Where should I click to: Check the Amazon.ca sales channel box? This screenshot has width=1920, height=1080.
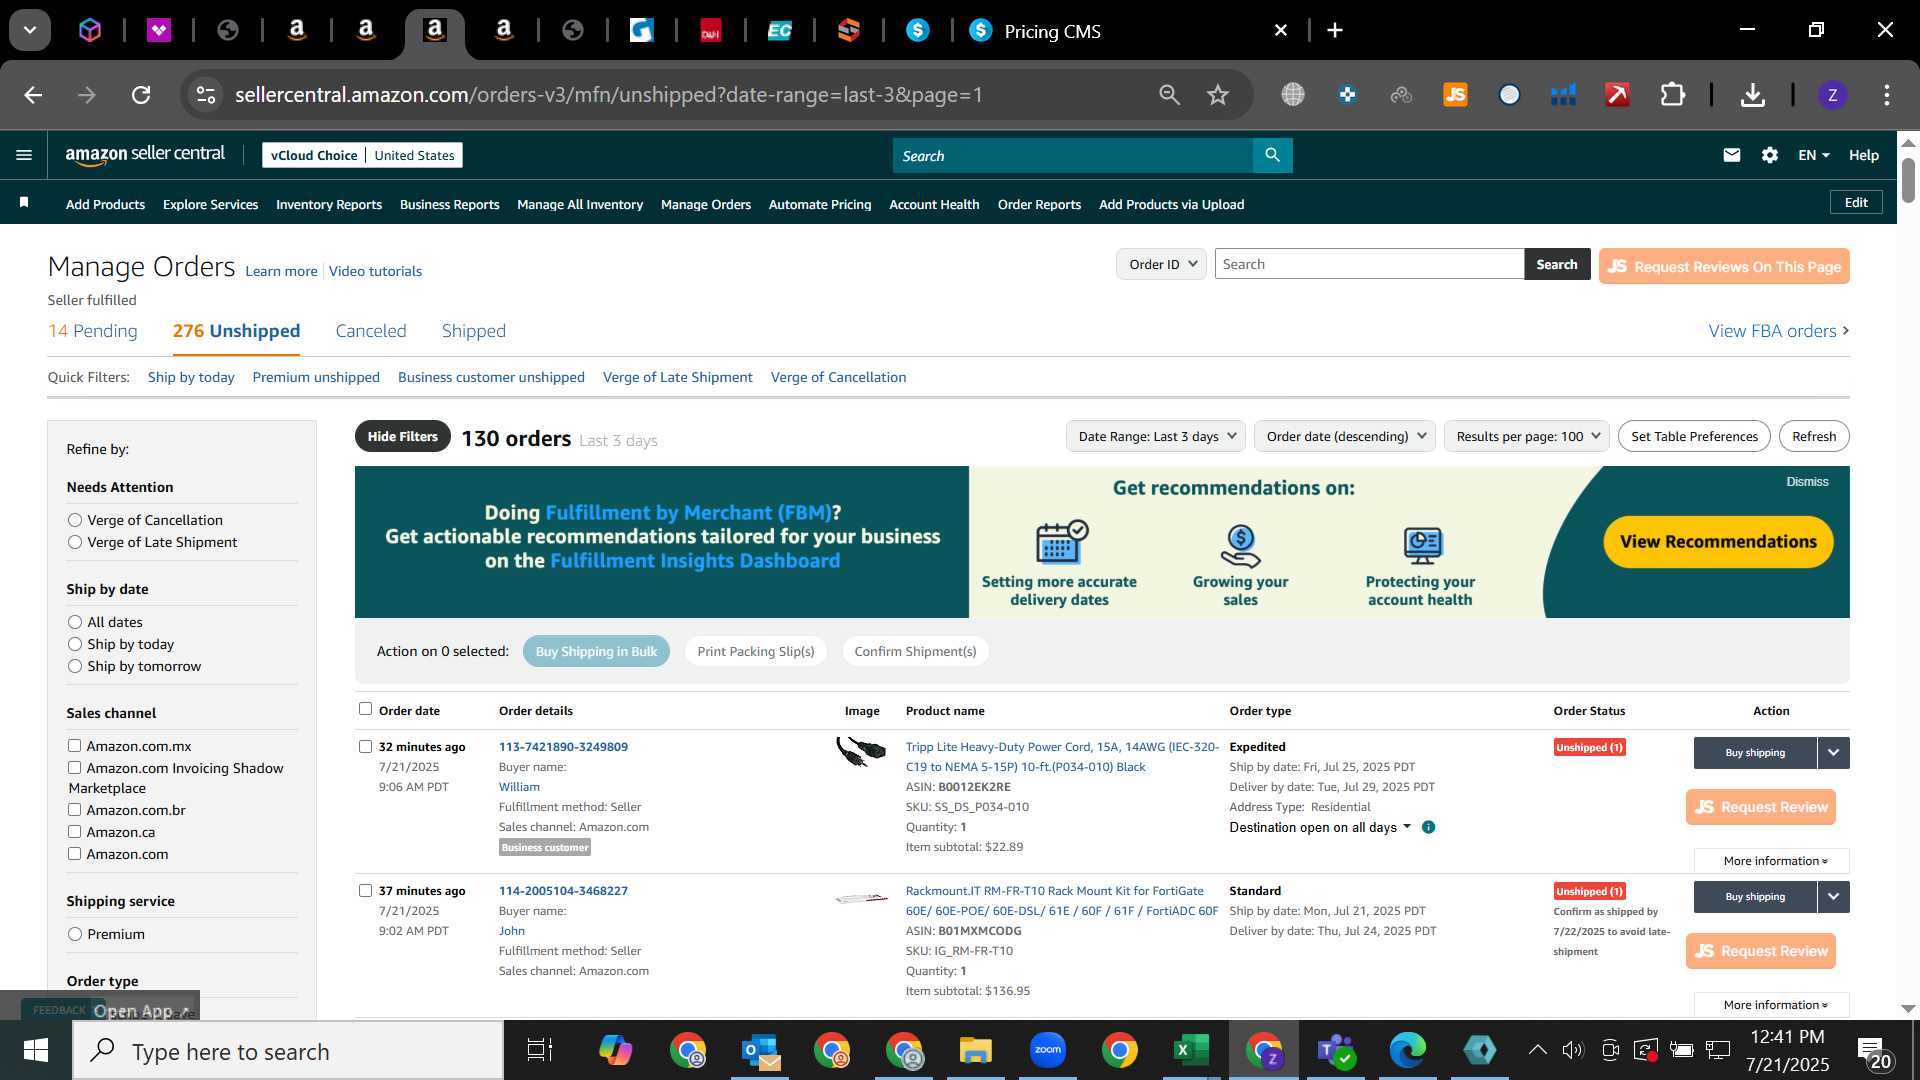(x=74, y=831)
